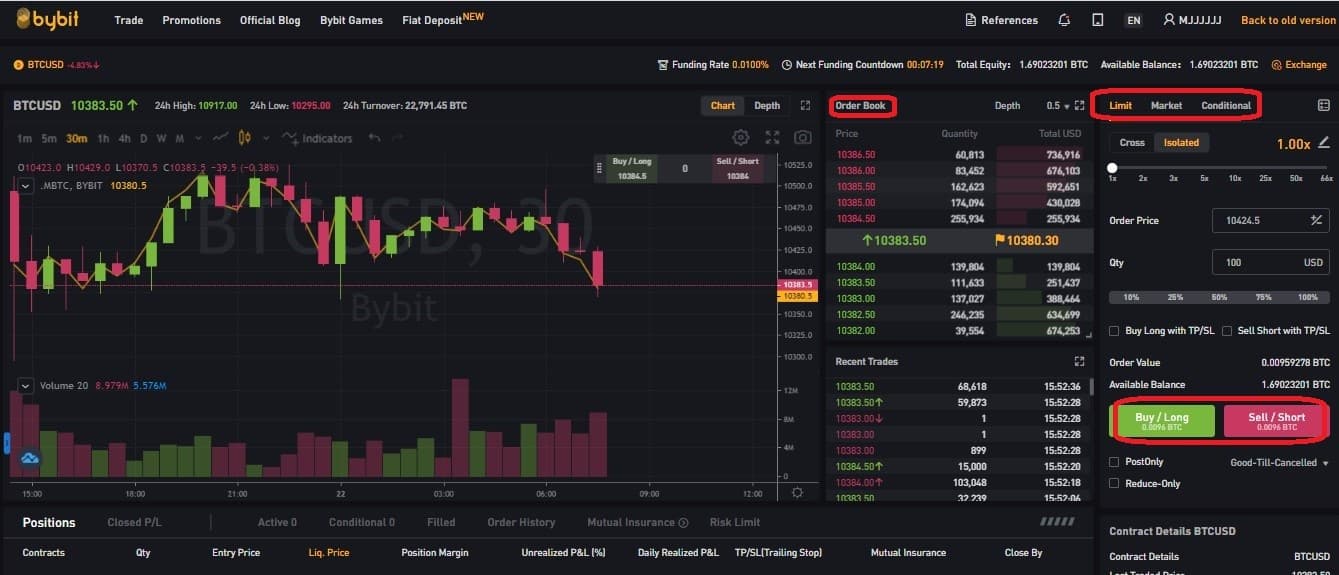Open the calculator icon in order panel

[1324, 105]
